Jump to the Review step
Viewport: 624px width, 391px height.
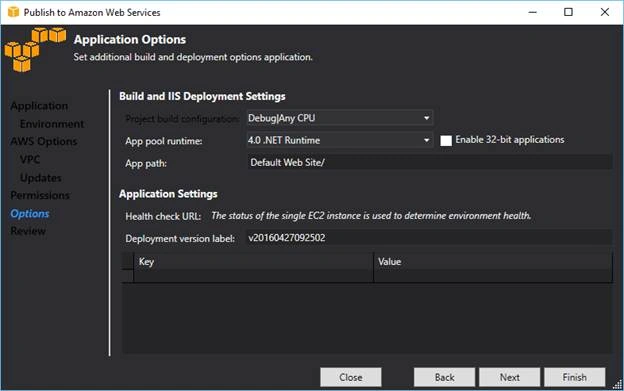(28, 231)
